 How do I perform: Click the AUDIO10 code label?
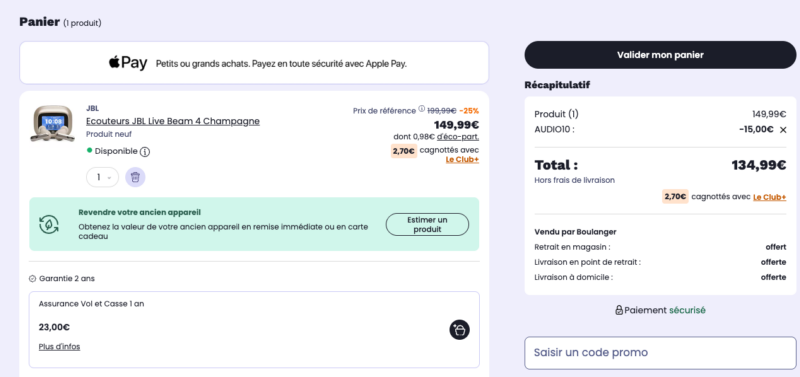(554, 130)
